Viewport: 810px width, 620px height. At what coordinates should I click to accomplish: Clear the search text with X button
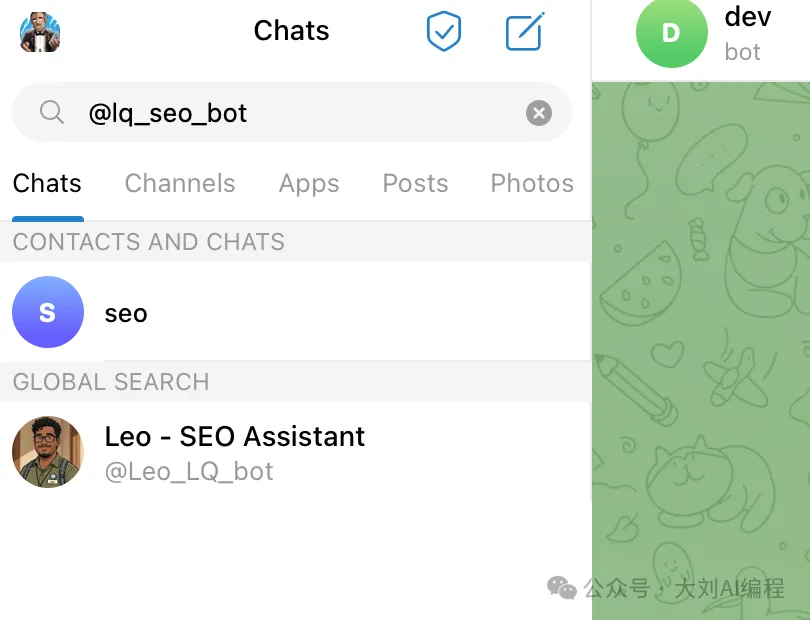point(539,113)
